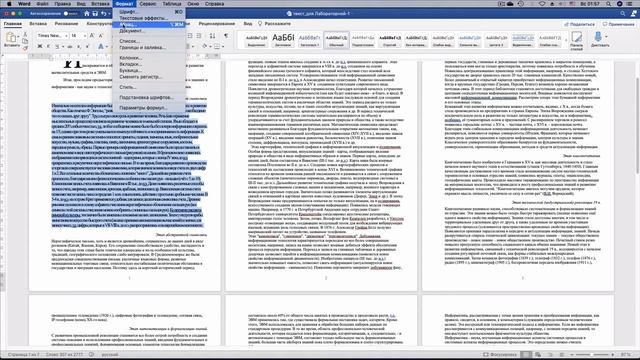Open the Таблица menu bar item
The height and width of the screenshot is (360, 640).
(172, 4)
